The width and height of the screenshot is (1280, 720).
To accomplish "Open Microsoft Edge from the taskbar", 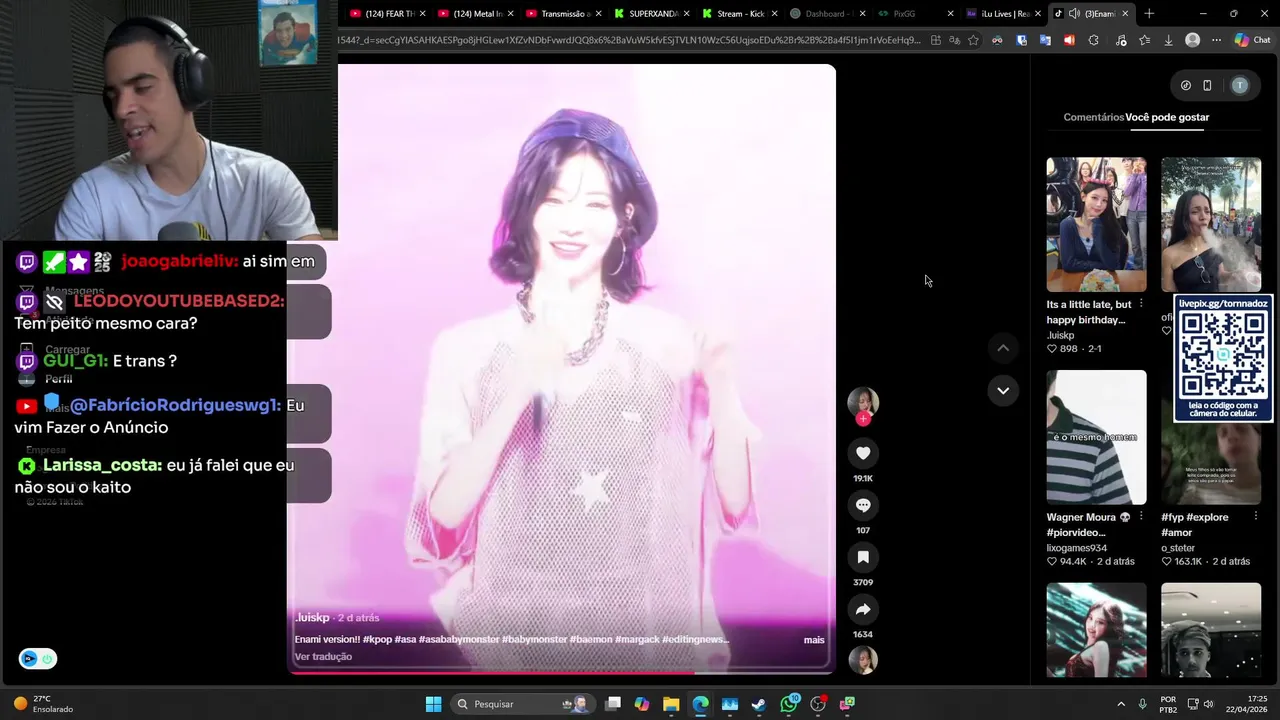I will click(700, 704).
